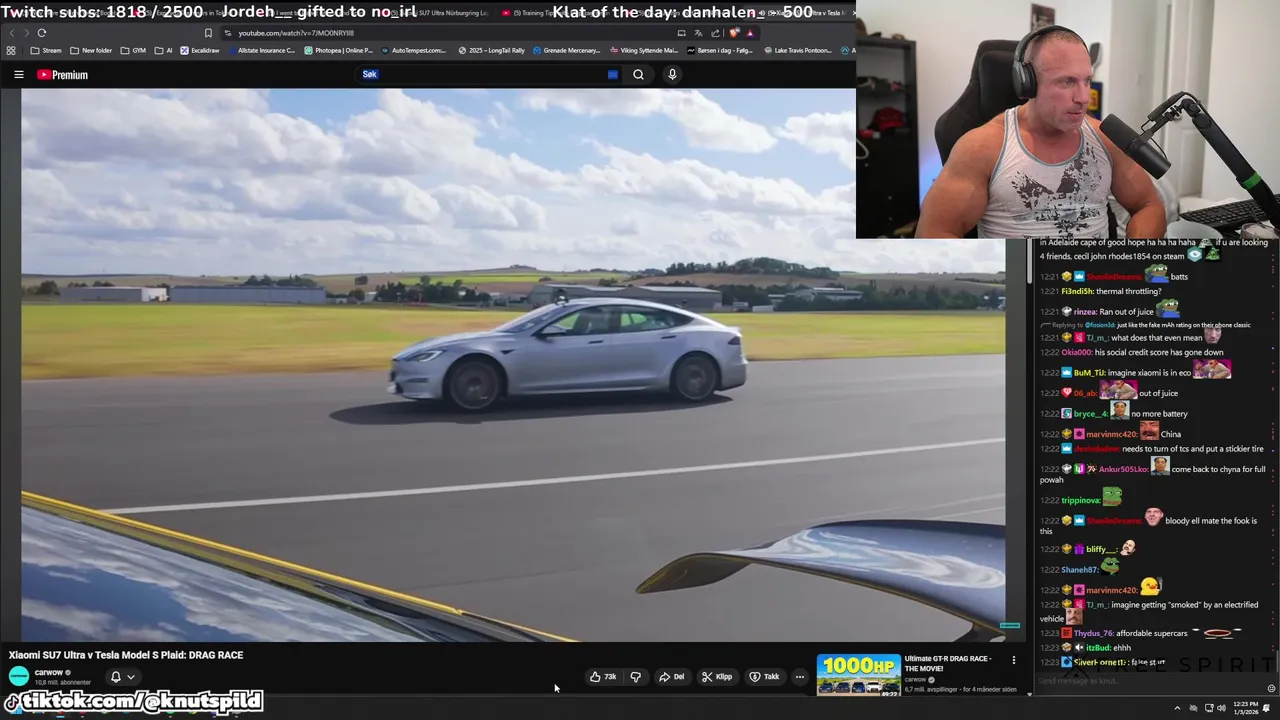The image size is (1280, 720).
Task: Click the Brave shield icon in address bar
Action: pyautogui.click(x=734, y=33)
